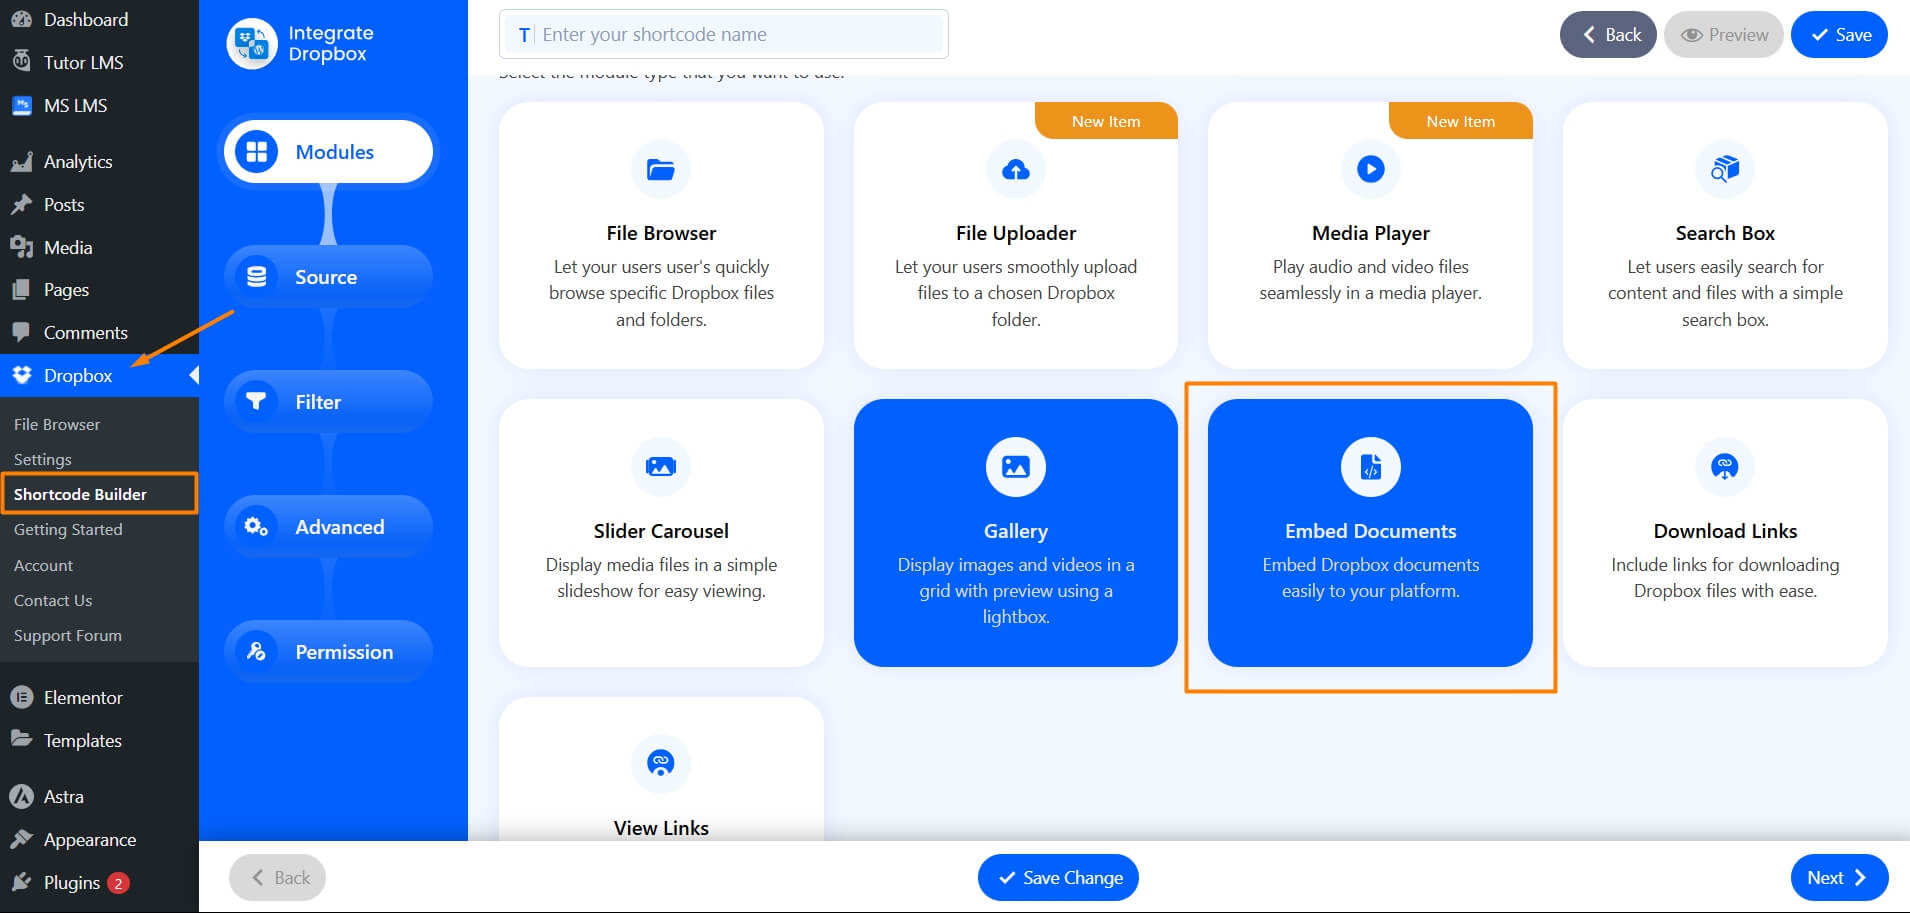
Task: Collapse the Dropbox menu arrow
Action: pos(194,375)
